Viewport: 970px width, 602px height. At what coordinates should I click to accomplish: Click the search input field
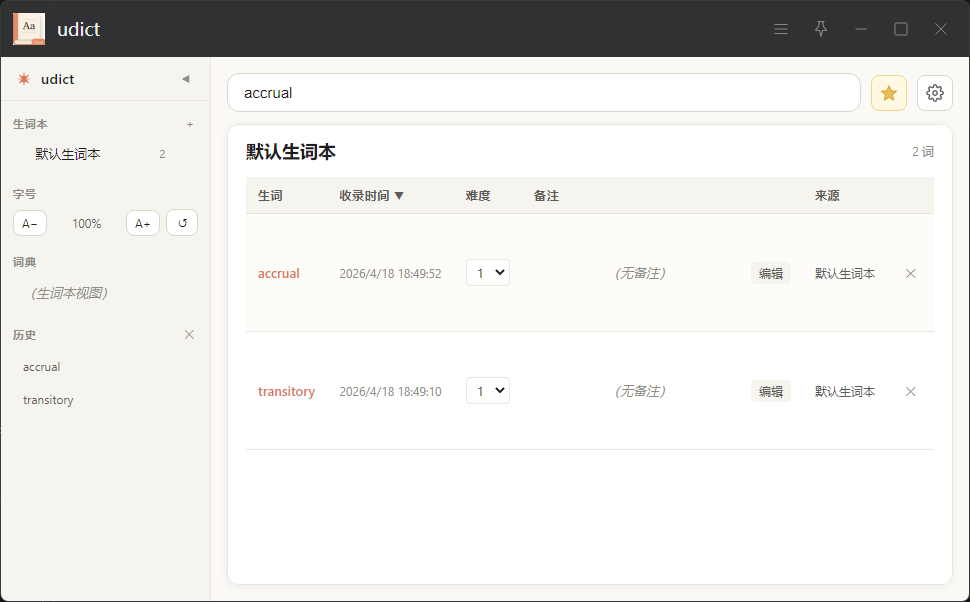pos(543,93)
